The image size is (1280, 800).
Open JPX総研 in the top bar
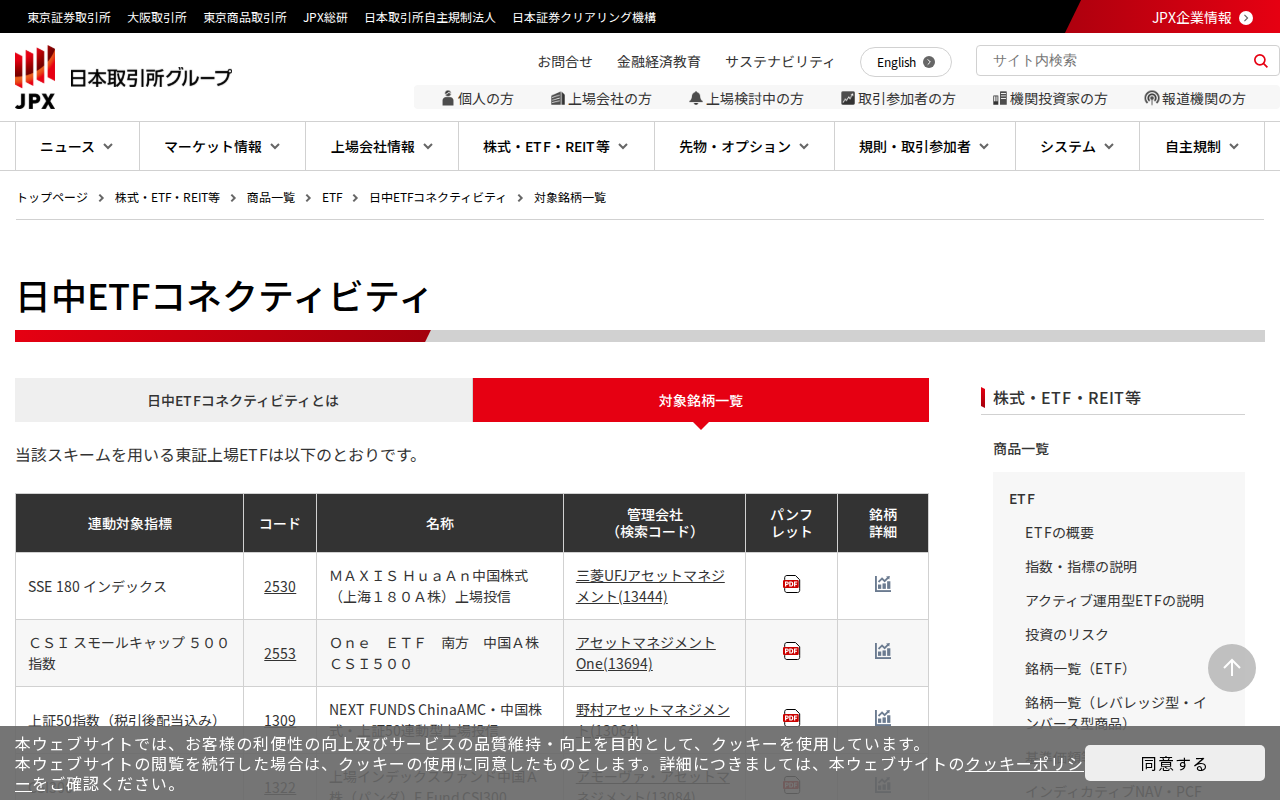click(x=326, y=17)
